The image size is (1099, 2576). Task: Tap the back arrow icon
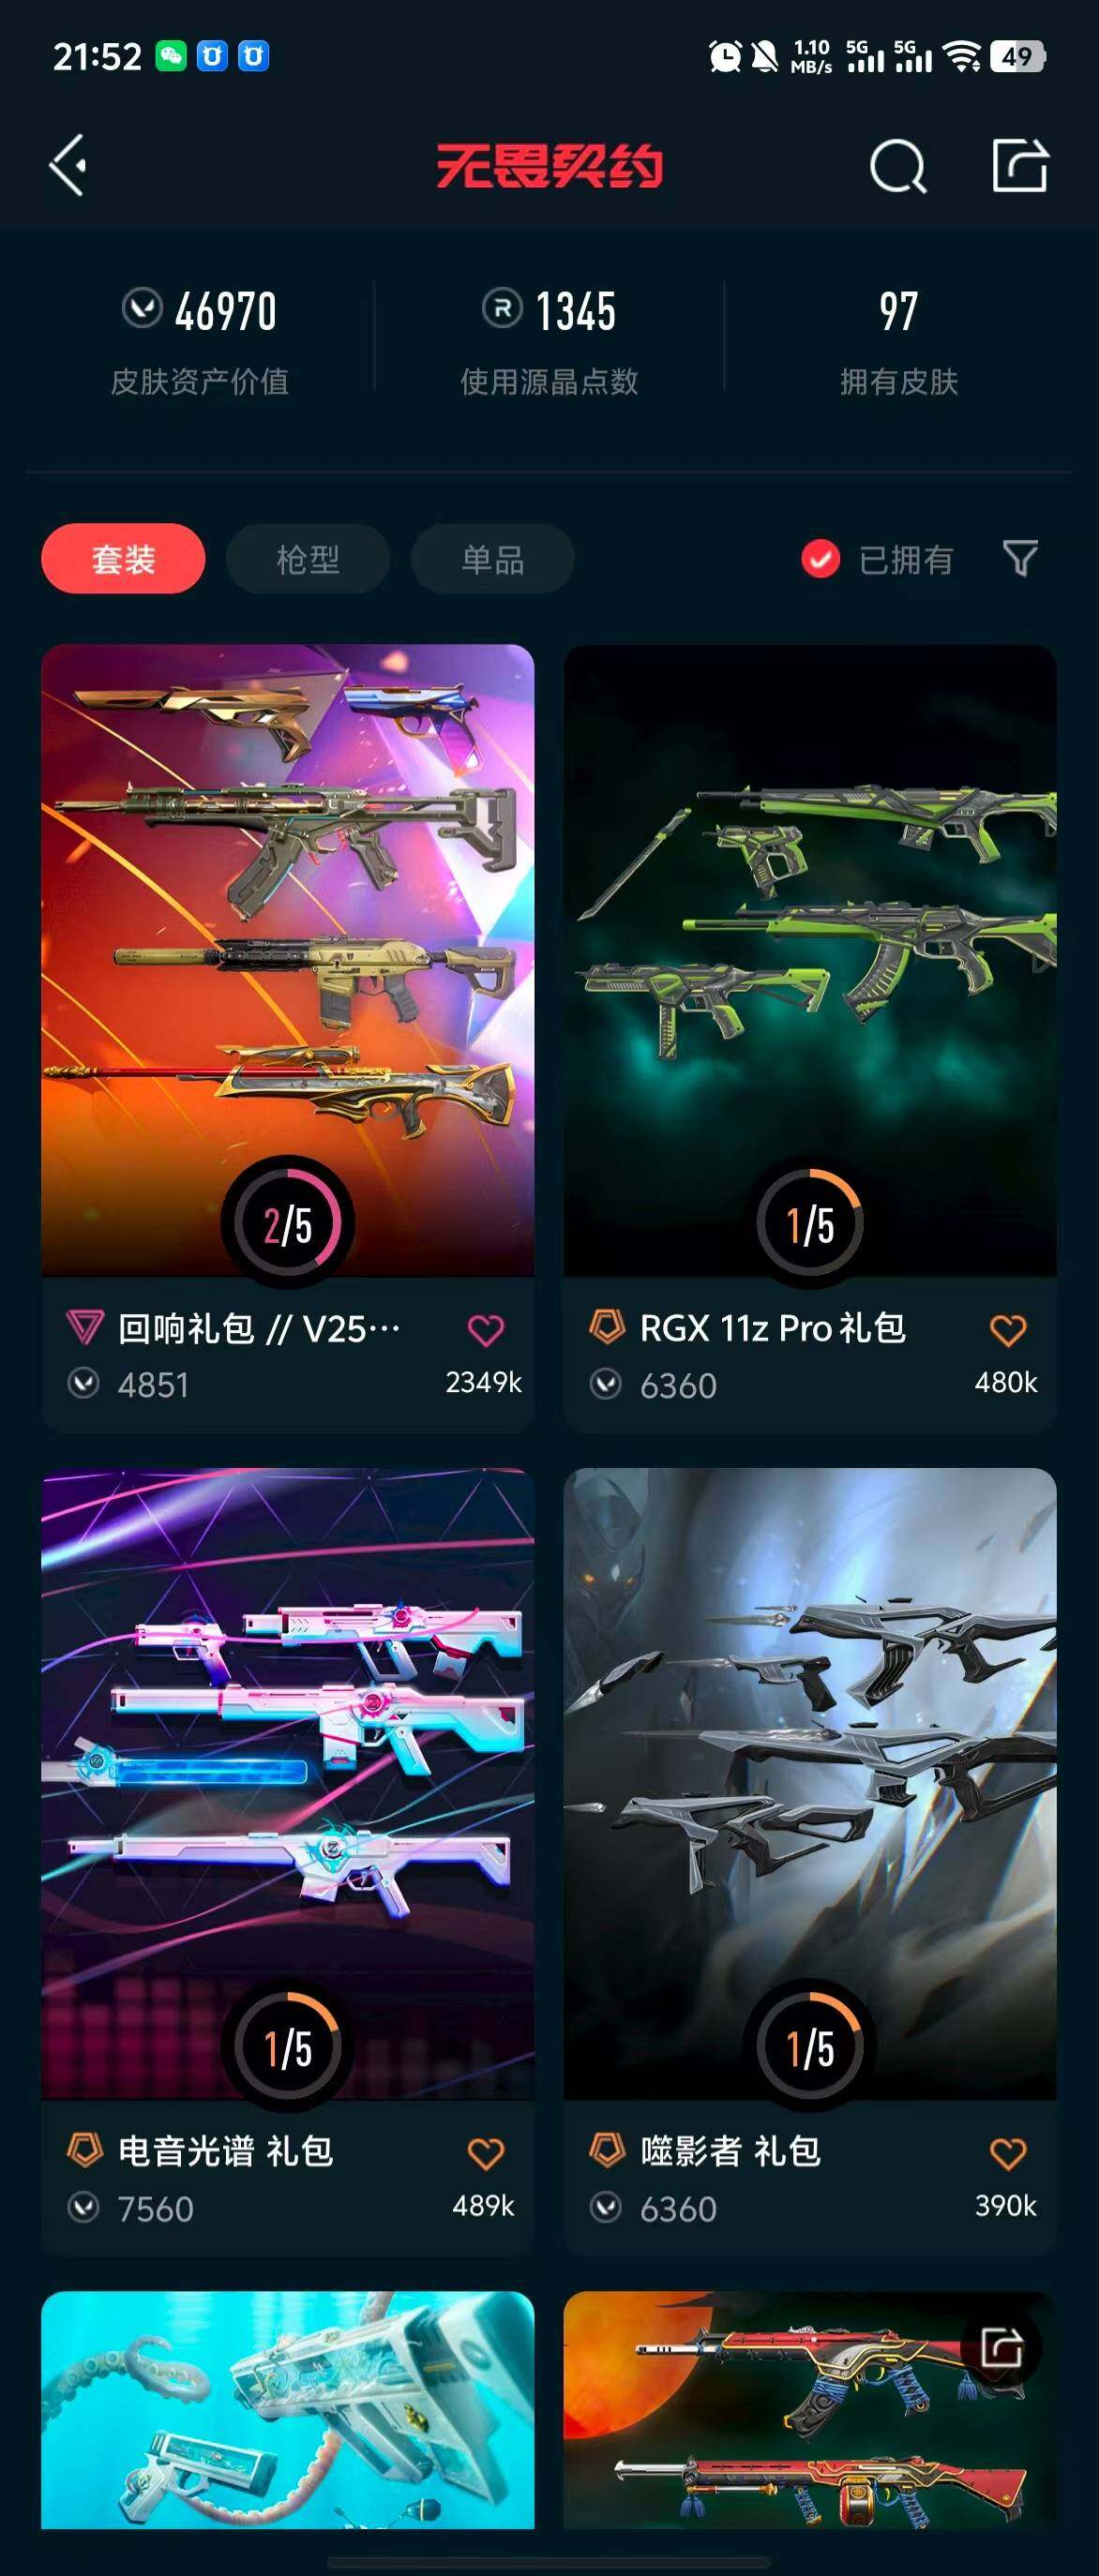tap(68, 165)
